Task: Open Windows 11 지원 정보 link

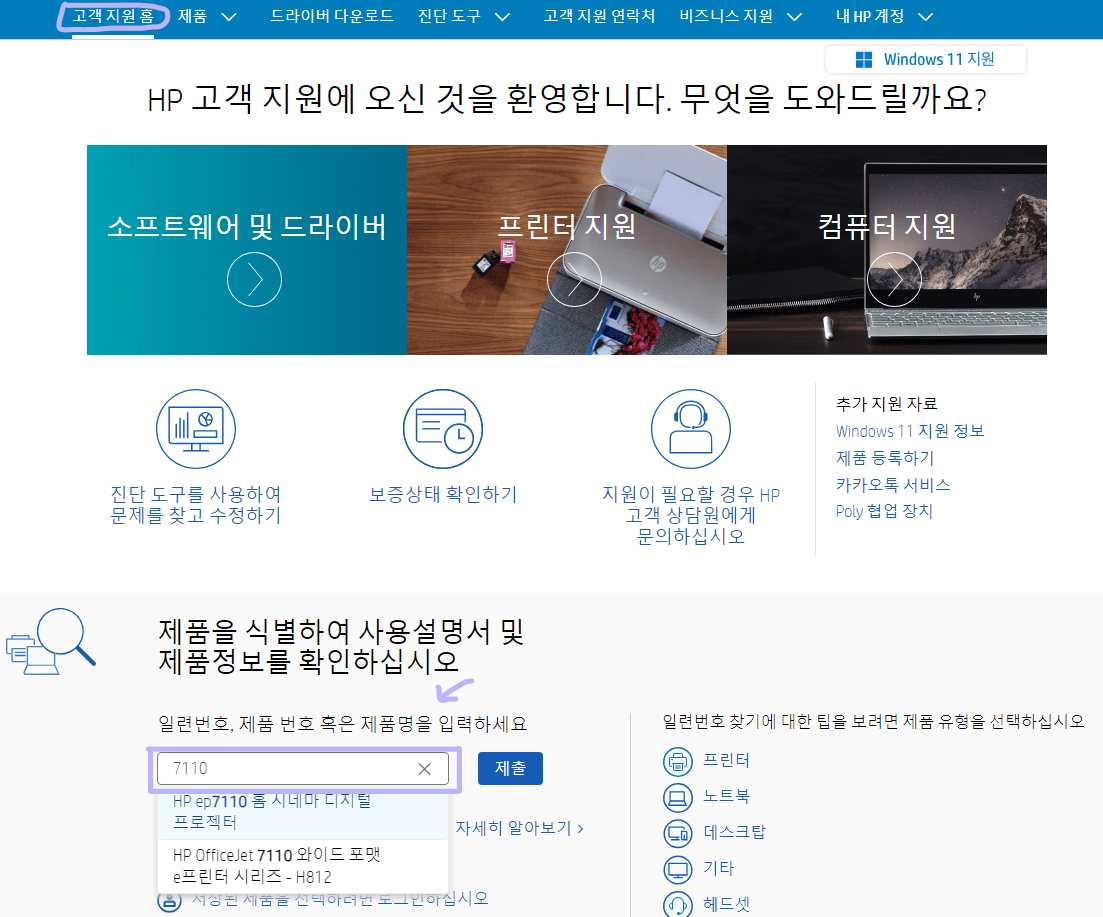Action: click(x=910, y=431)
